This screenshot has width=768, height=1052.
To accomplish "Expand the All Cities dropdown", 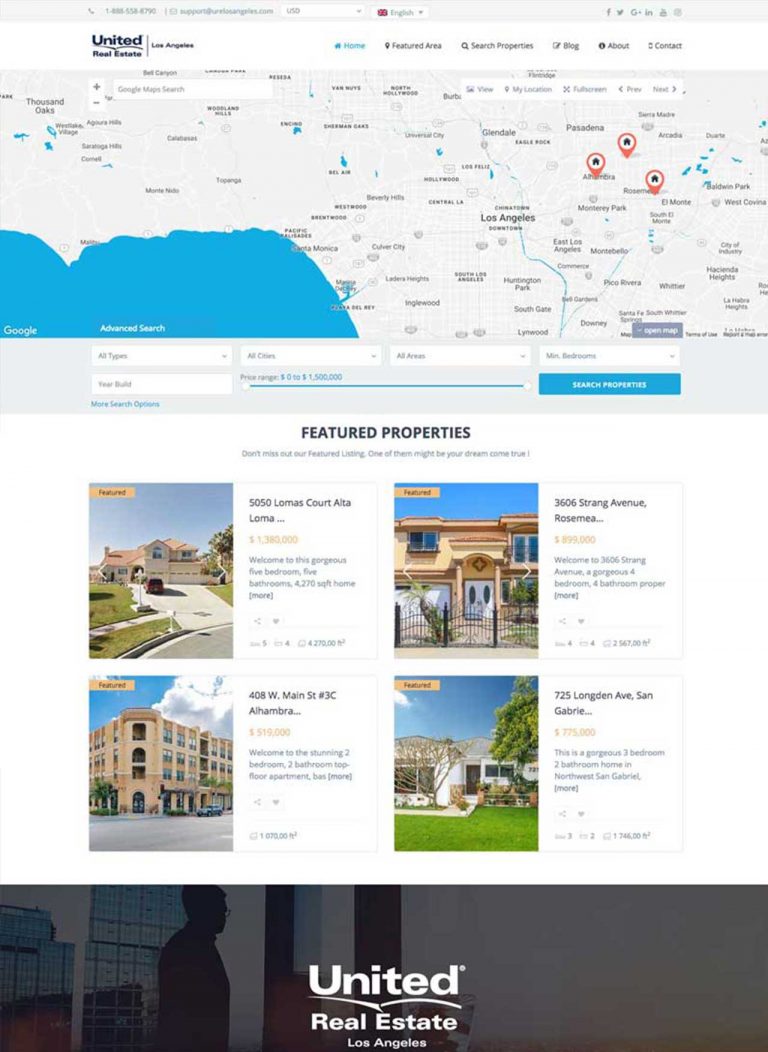I will pos(311,356).
